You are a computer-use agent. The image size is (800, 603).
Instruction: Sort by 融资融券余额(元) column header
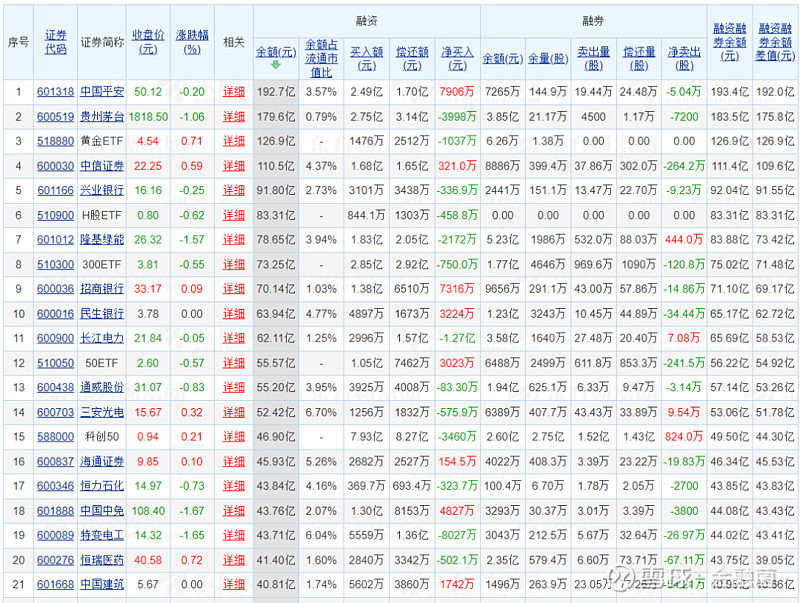point(730,42)
